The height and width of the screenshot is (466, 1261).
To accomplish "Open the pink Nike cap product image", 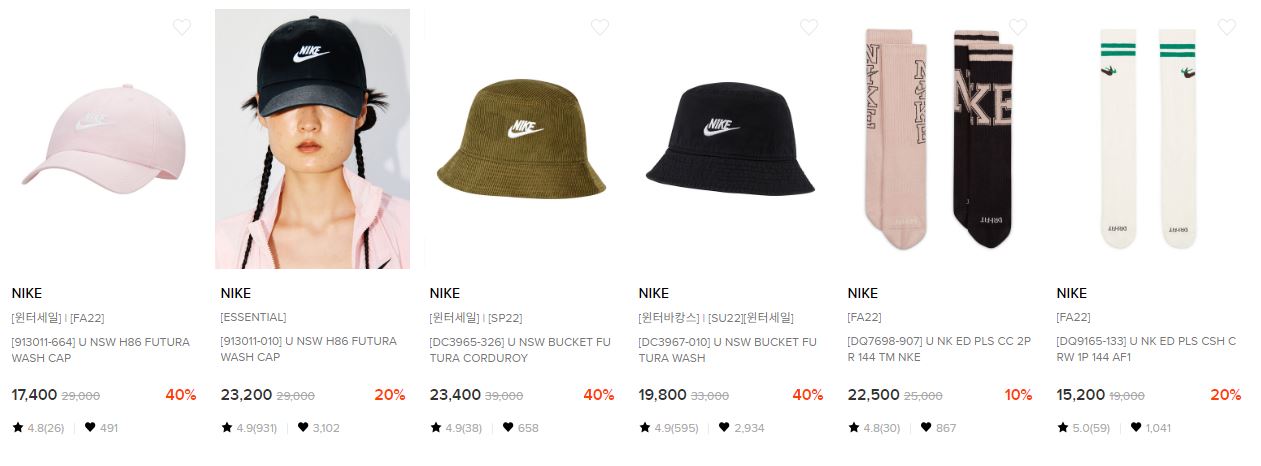I will (x=103, y=139).
